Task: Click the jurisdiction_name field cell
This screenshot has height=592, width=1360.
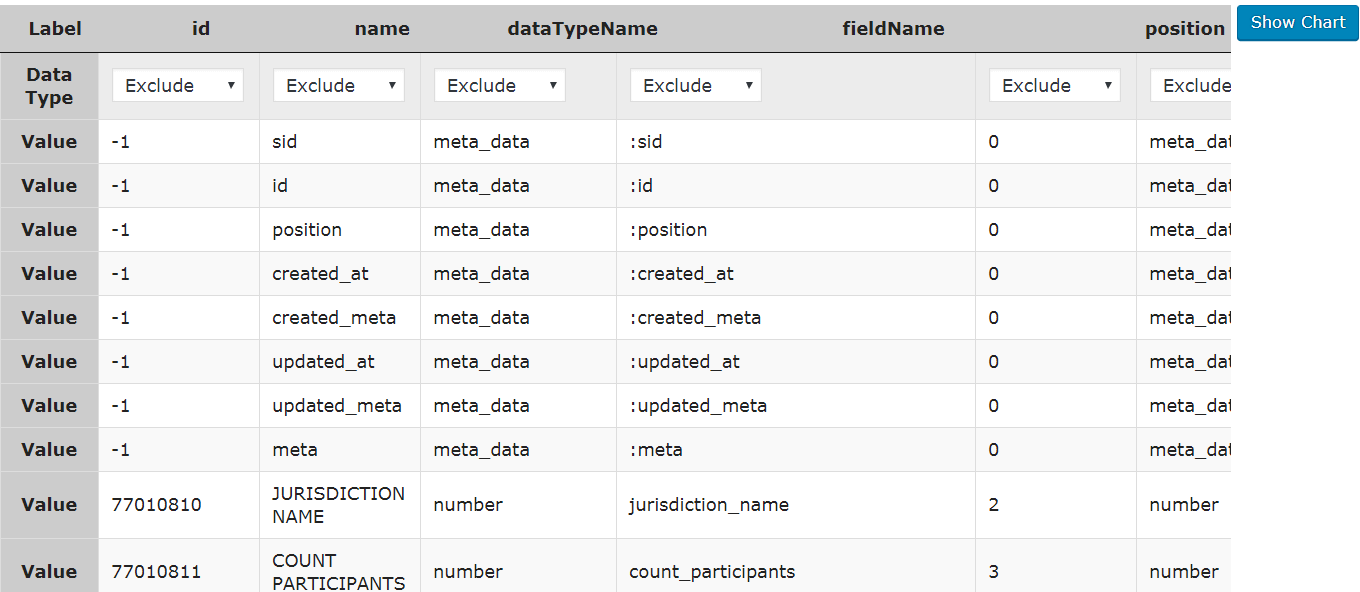Action: [709, 505]
